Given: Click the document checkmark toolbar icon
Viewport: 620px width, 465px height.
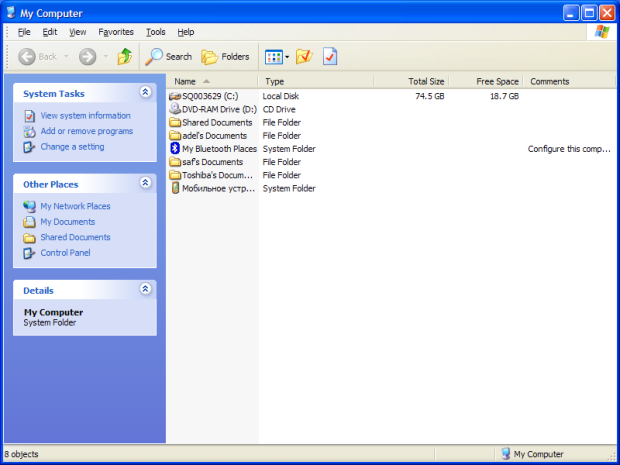Looking at the screenshot, I should point(330,57).
